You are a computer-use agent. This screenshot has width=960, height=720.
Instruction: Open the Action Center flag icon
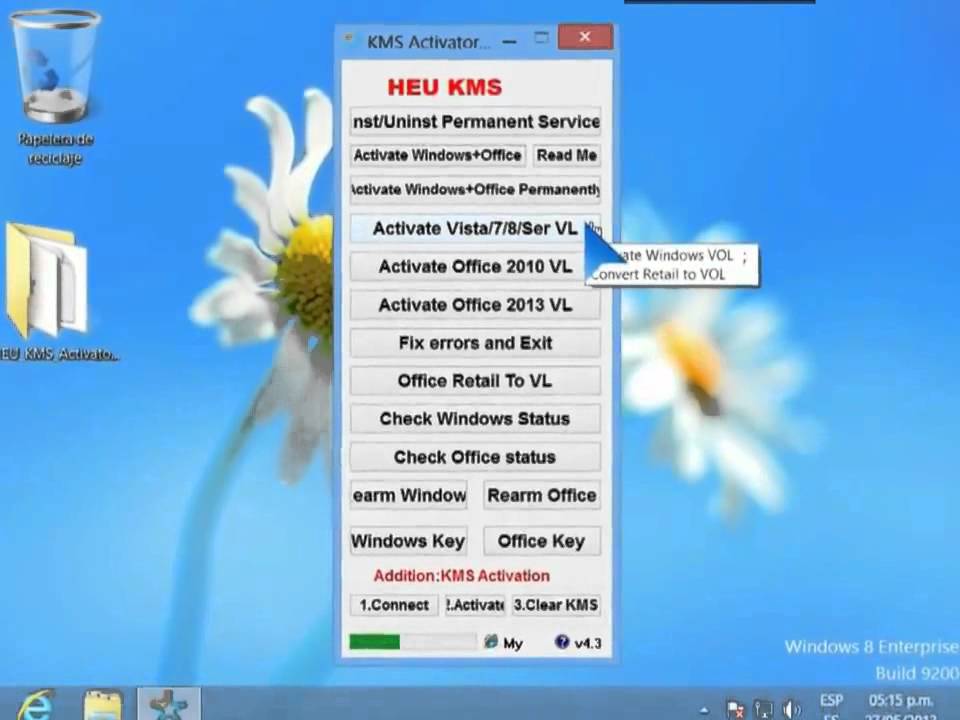coord(735,710)
